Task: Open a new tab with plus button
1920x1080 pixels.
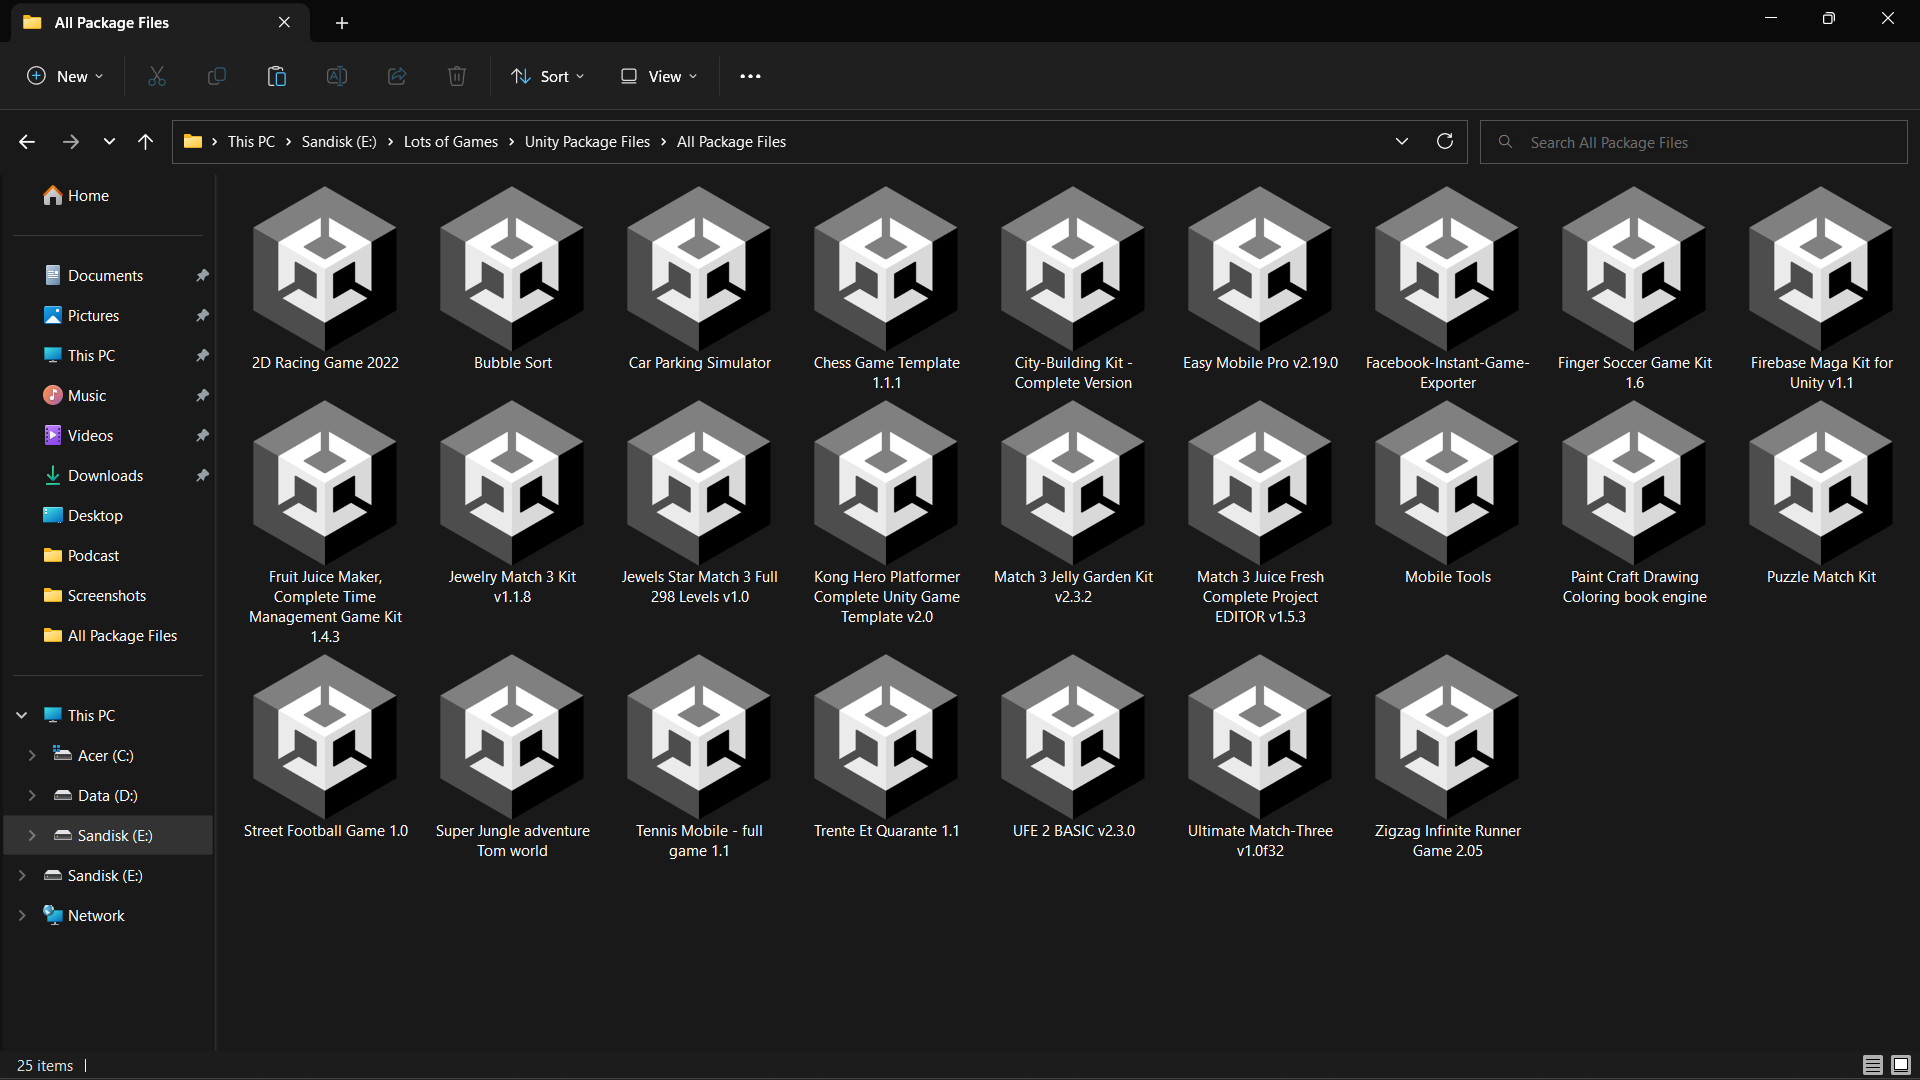Action: click(x=342, y=22)
